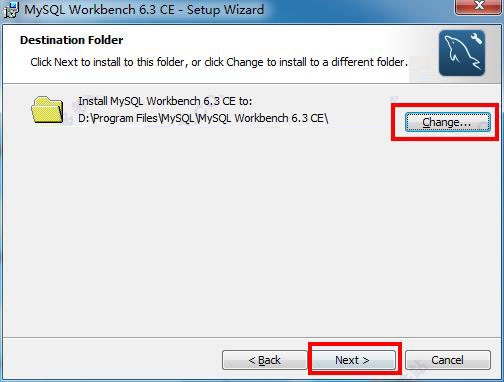Proceed with the Next > button
Image resolution: width=504 pixels, height=382 pixels.
click(353, 360)
